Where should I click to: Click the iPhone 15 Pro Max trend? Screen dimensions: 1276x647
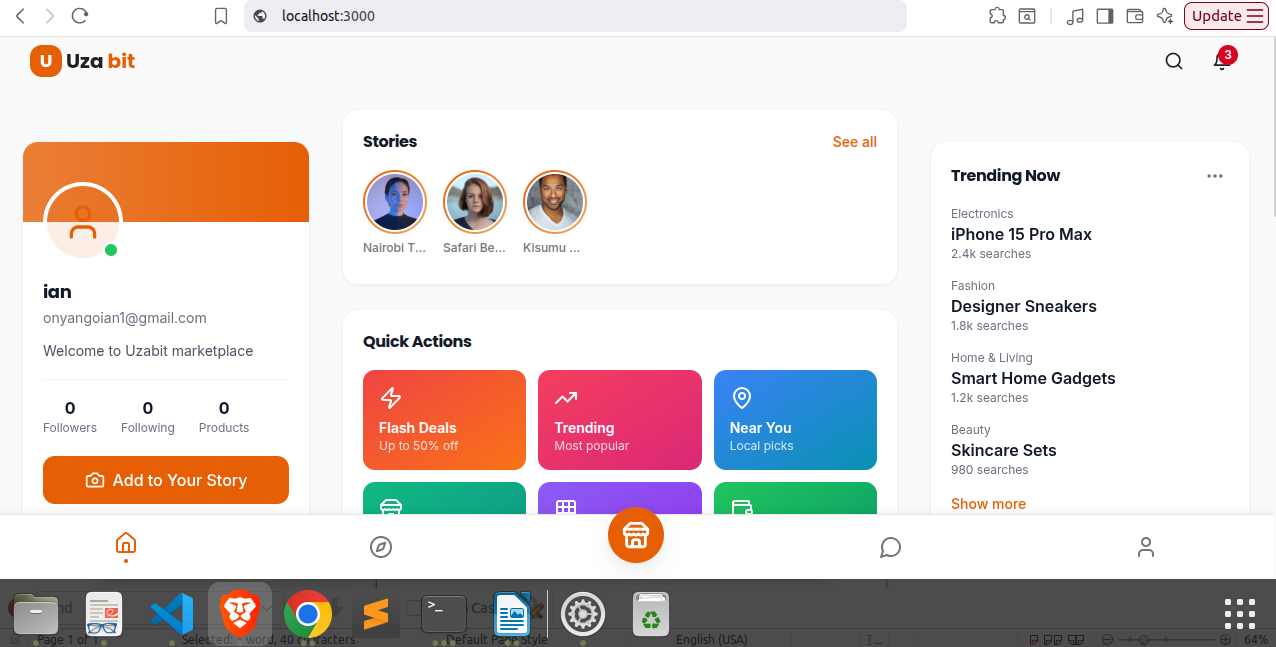[1021, 234]
